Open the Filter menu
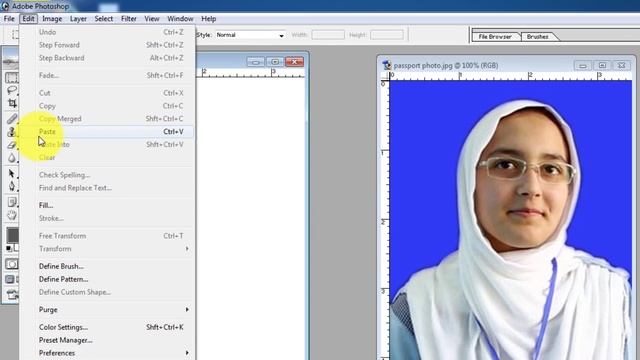The height and width of the screenshot is (360, 640). pyautogui.click(x=129, y=19)
